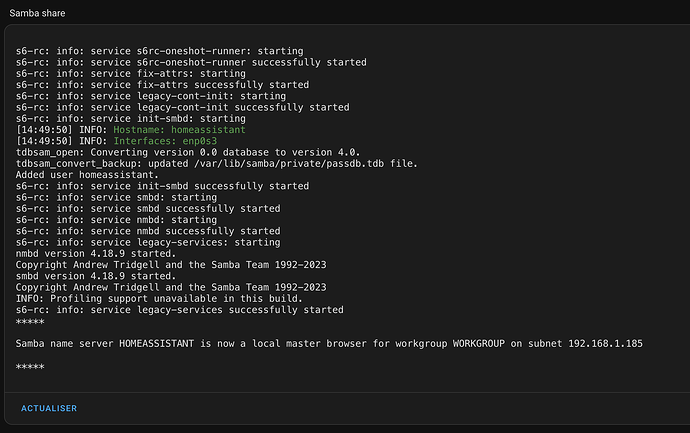Click the 'nmbd version 4.18.9 started.' line

[95, 254]
